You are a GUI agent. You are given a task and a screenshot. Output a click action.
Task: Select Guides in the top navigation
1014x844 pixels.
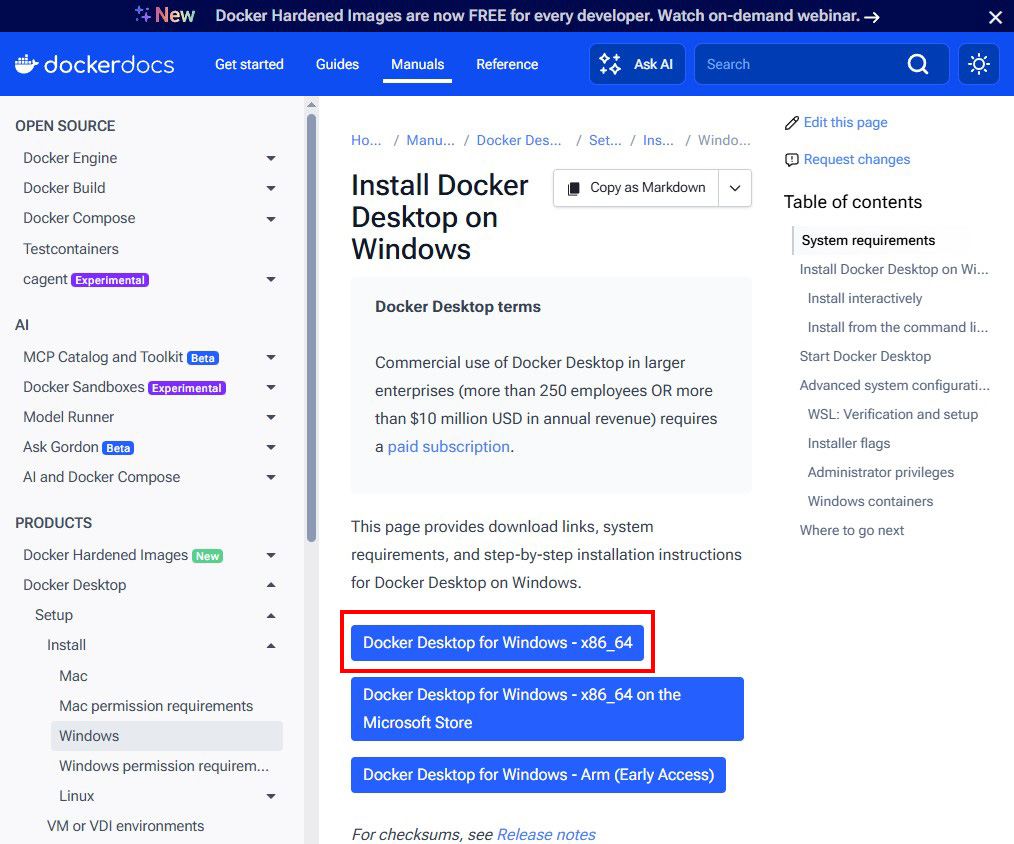coord(337,64)
